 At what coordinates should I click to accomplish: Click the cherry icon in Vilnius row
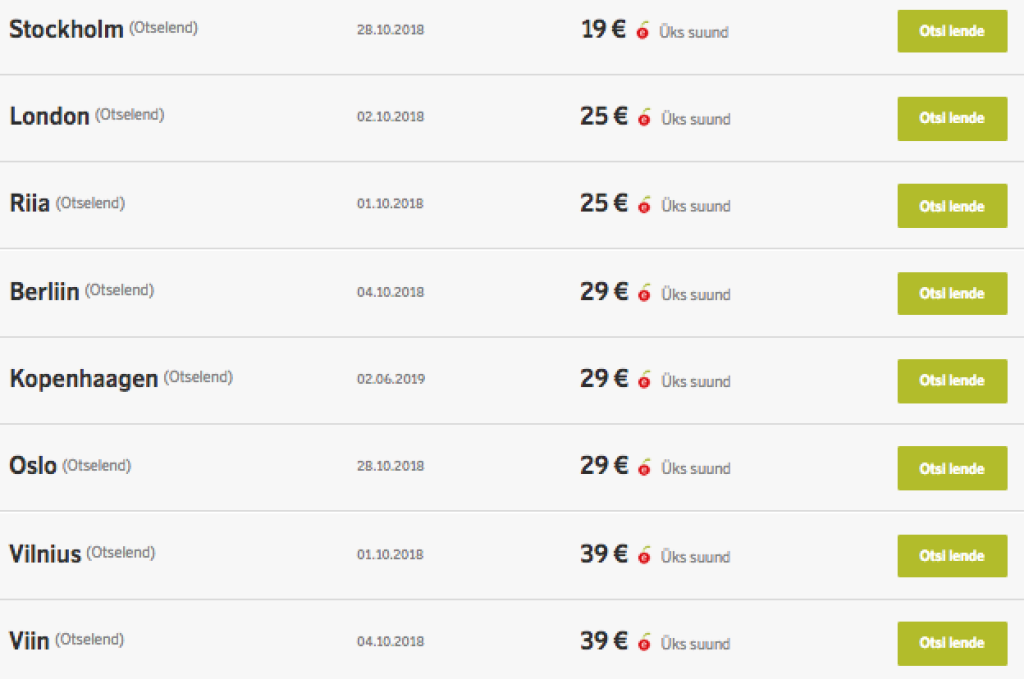(x=644, y=555)
